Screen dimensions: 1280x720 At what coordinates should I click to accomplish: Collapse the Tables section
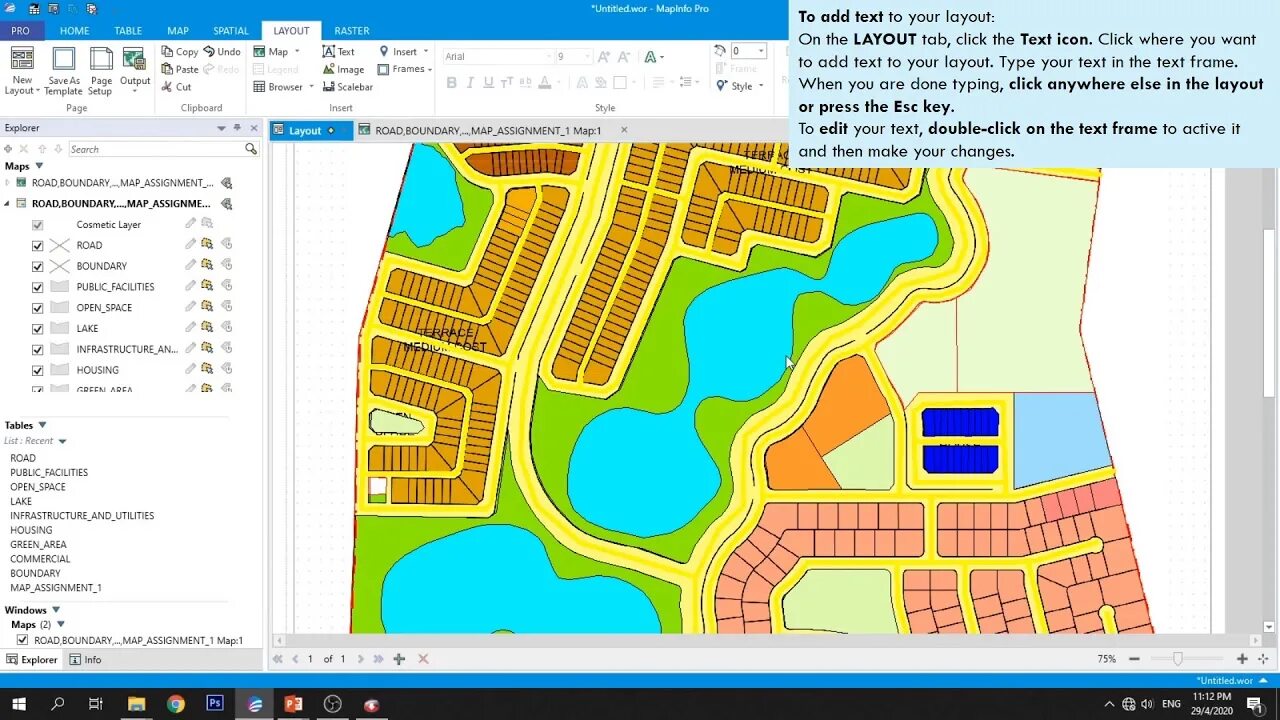tap(42, 425)
